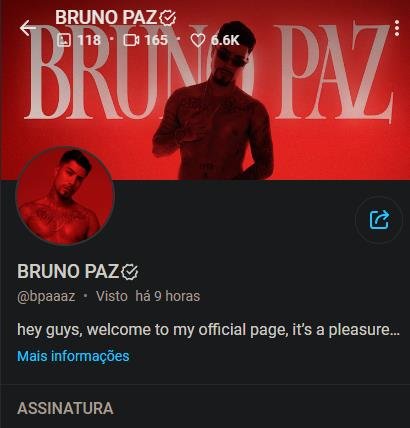Go back using the left arrow
The height and width of the screenshot is (428, 410).
(28, 28)
